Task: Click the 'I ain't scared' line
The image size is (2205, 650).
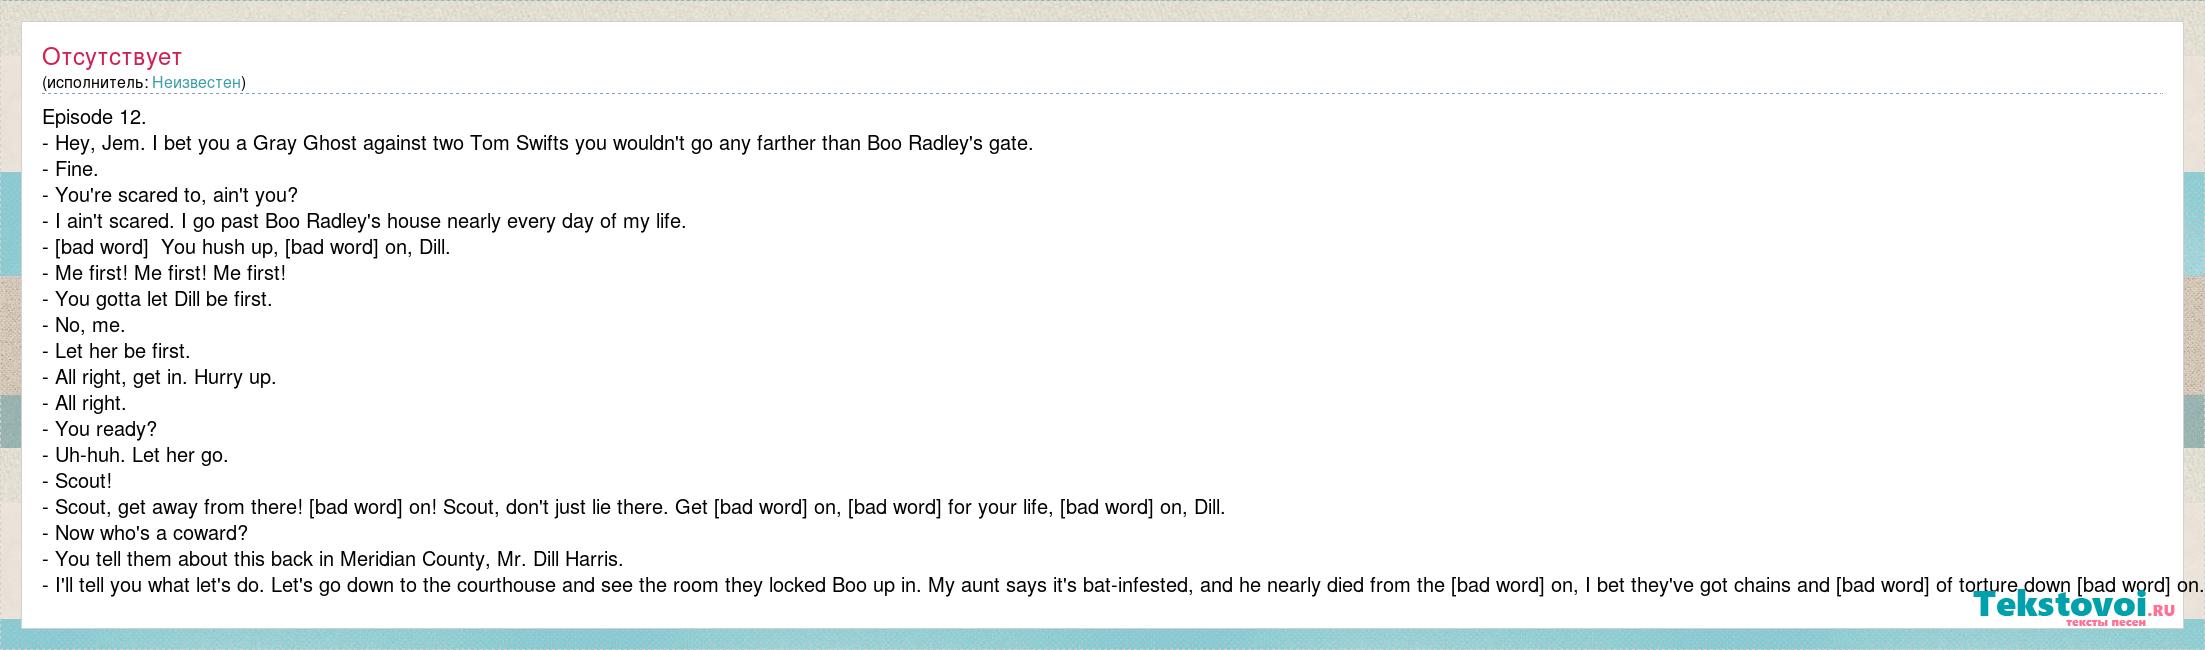Action: 364,221
